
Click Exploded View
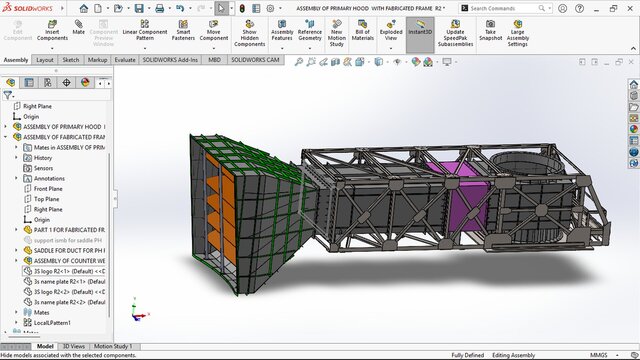point(391,31)
